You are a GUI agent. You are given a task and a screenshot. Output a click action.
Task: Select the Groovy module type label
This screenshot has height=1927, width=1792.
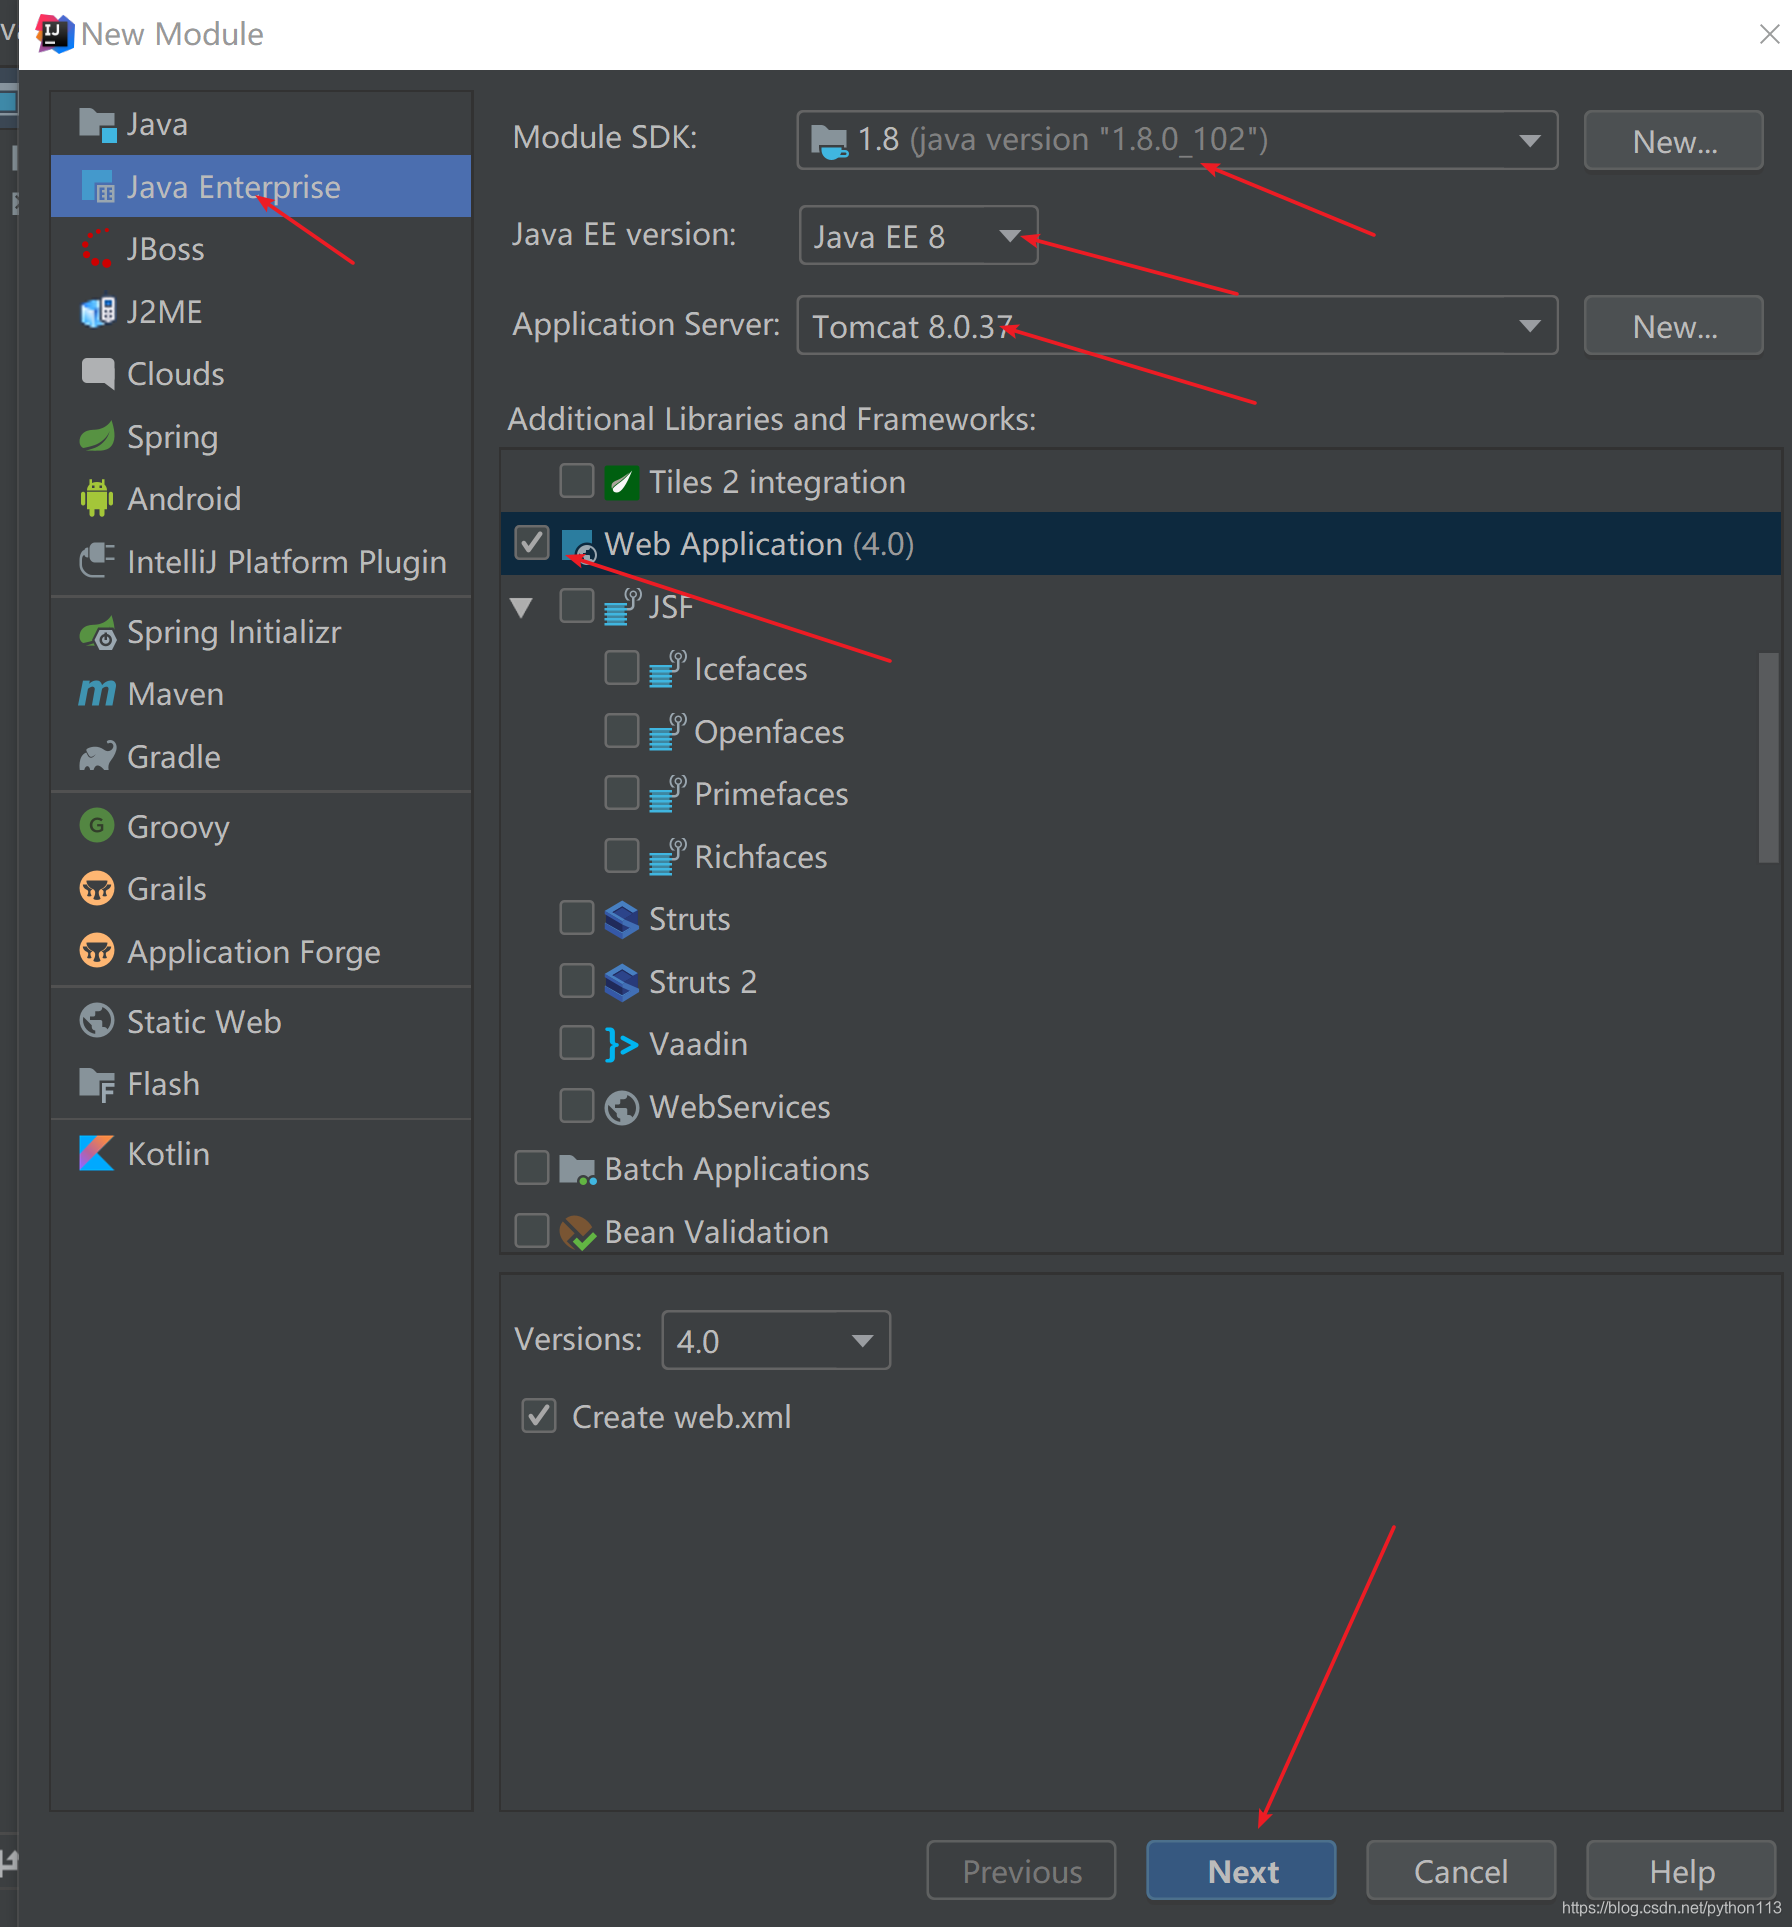178,827
